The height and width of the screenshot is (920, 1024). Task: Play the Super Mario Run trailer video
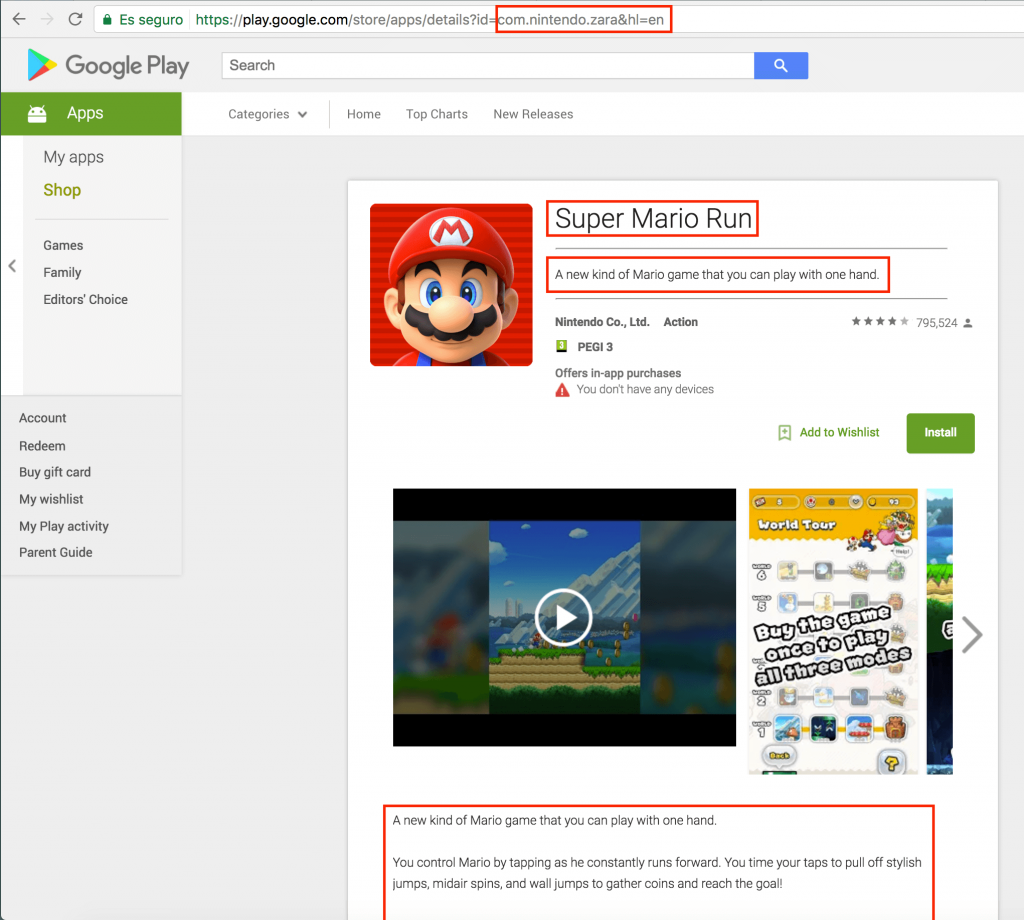pyautogui.click(x=563, y=617)
